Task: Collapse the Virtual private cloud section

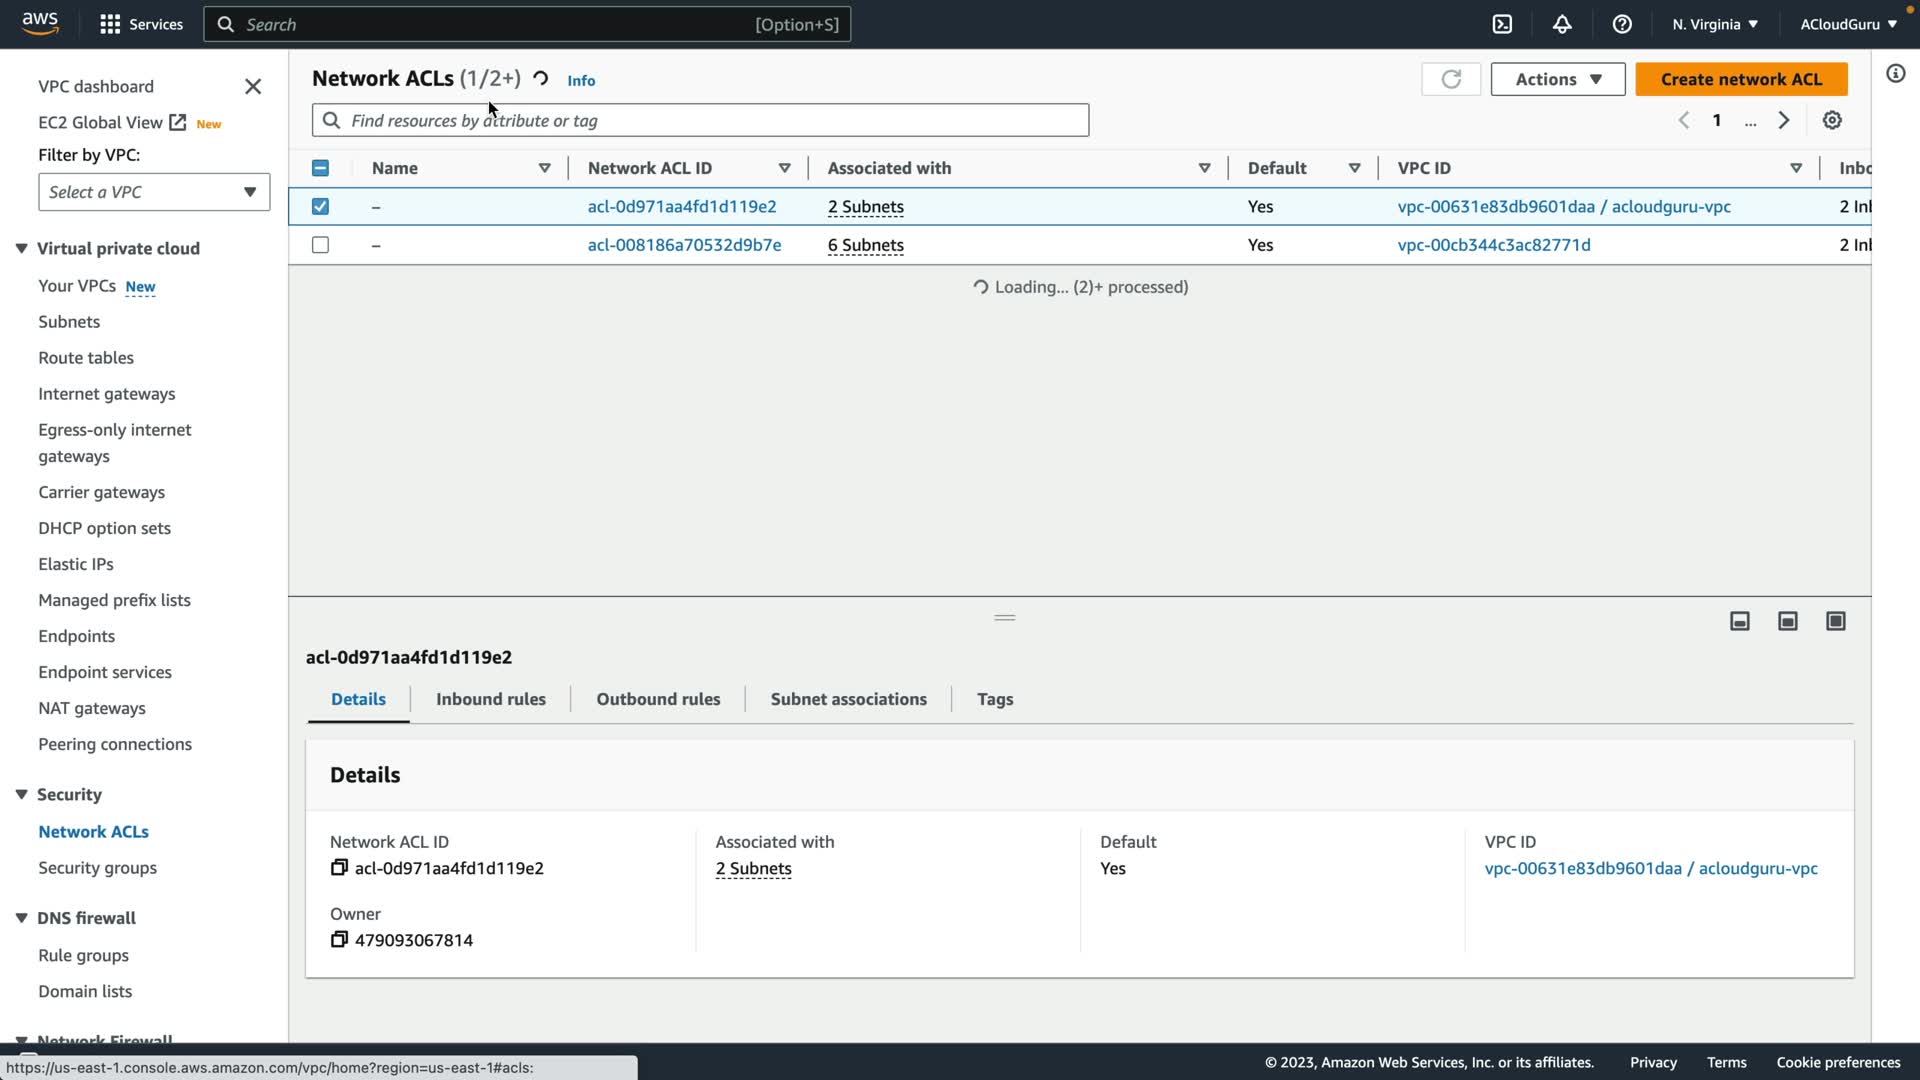Action: coord(21,248)
